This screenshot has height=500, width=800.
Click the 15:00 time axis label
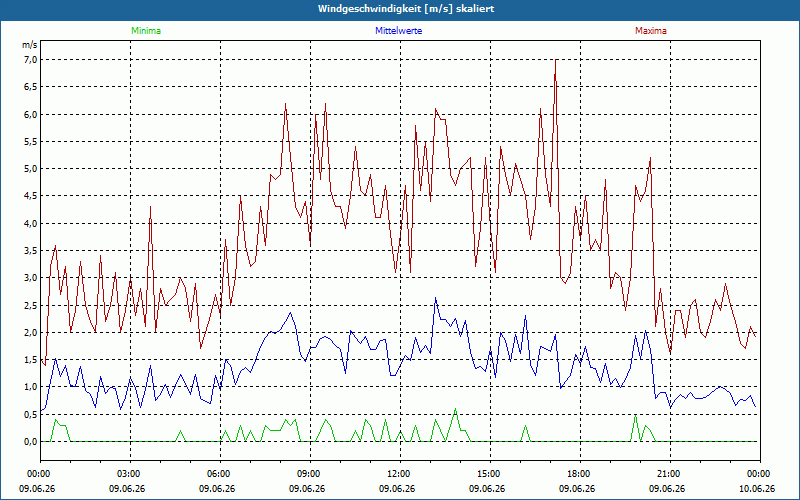(487, 474)
